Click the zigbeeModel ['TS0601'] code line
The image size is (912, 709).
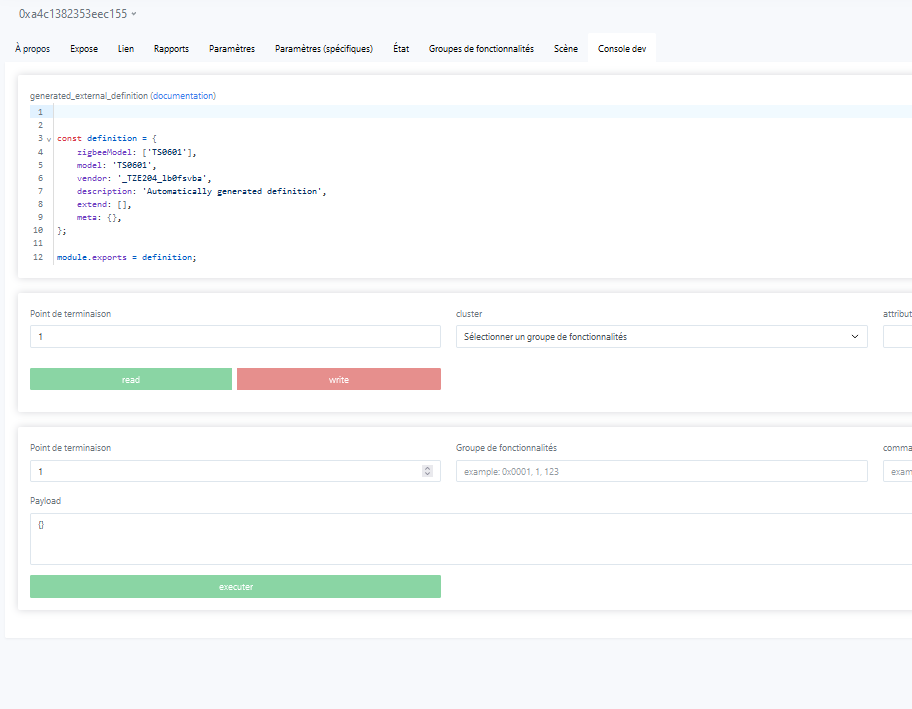pos(137,152)
